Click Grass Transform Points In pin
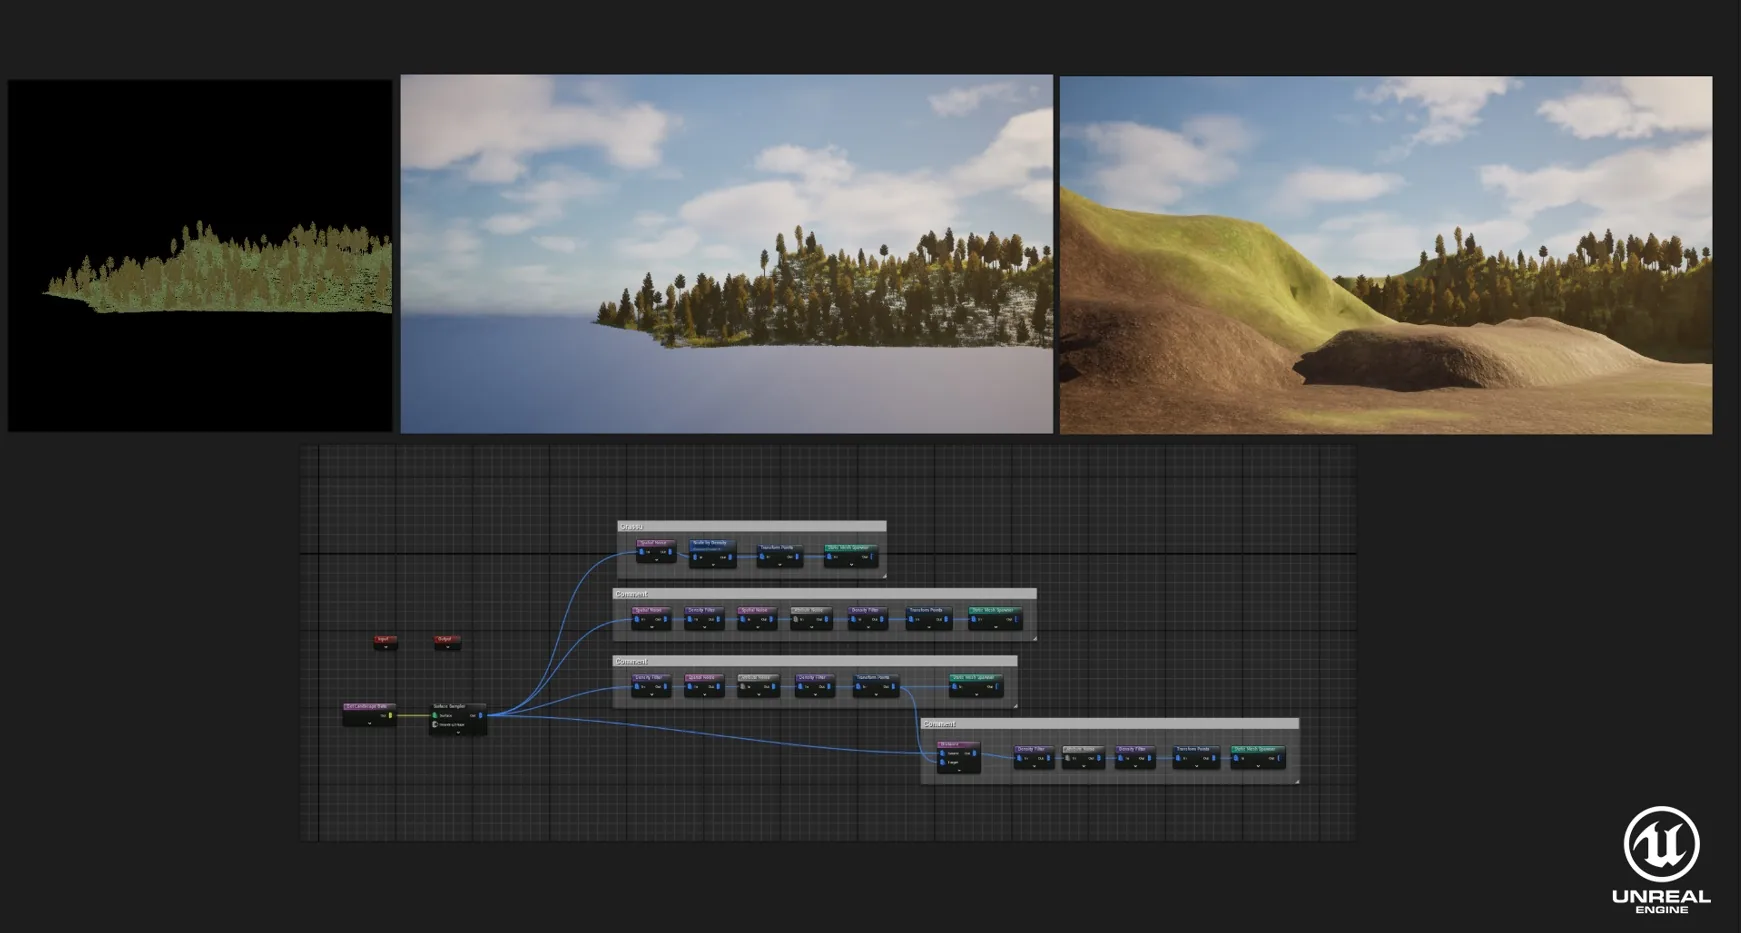The image size is (1741, 933). pyautogui.click(x=762, y=556)
